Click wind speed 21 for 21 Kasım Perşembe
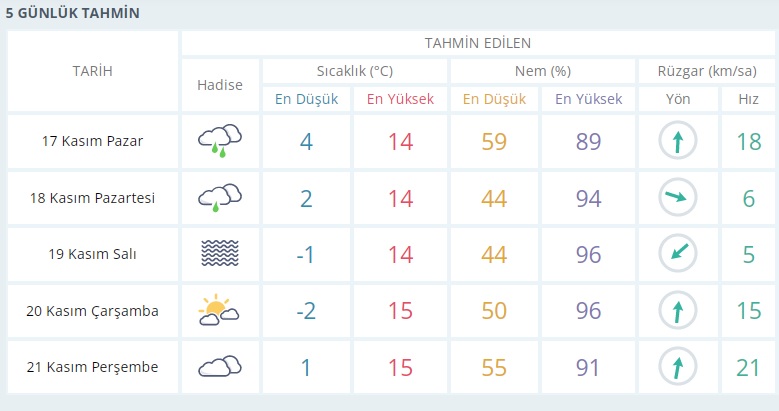Image resolution: width=779 pixels, height=411 pixels. (748, 367)
